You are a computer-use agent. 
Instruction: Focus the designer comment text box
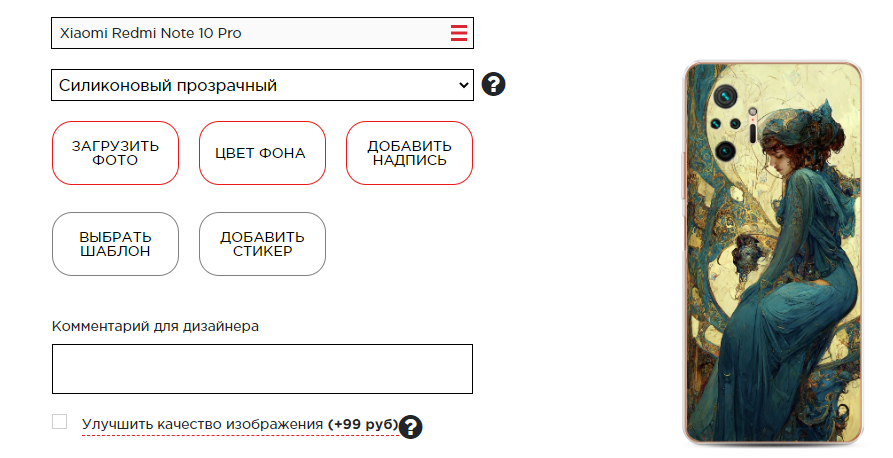pos(262,369)
